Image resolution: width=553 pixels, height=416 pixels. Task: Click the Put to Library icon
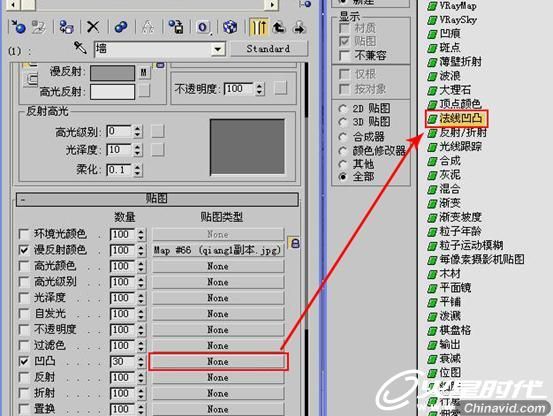(176, 27)
